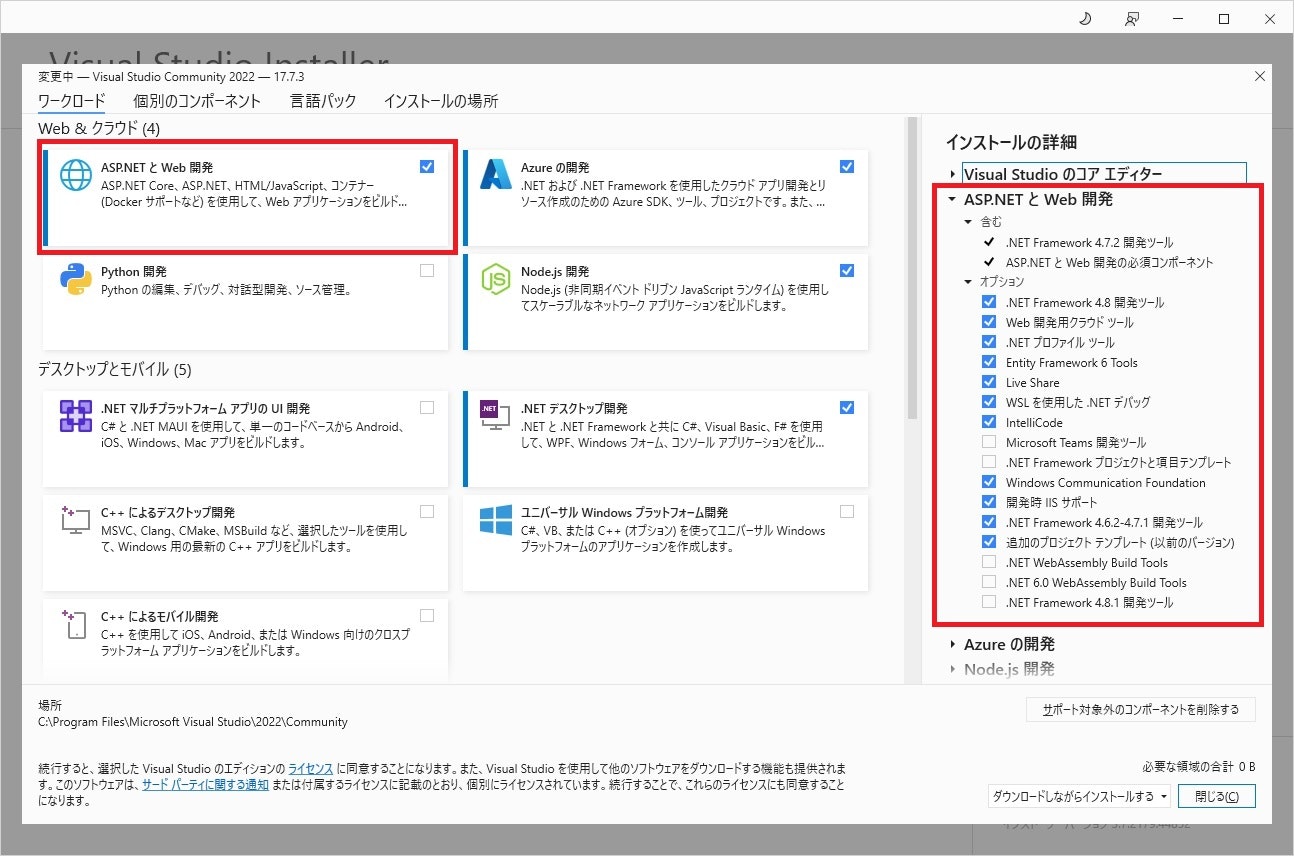Viewport: 1294px width, 856px height.
Task: Uncheck the Node.js 開発 workload checkbox
Action: [847, 271]
